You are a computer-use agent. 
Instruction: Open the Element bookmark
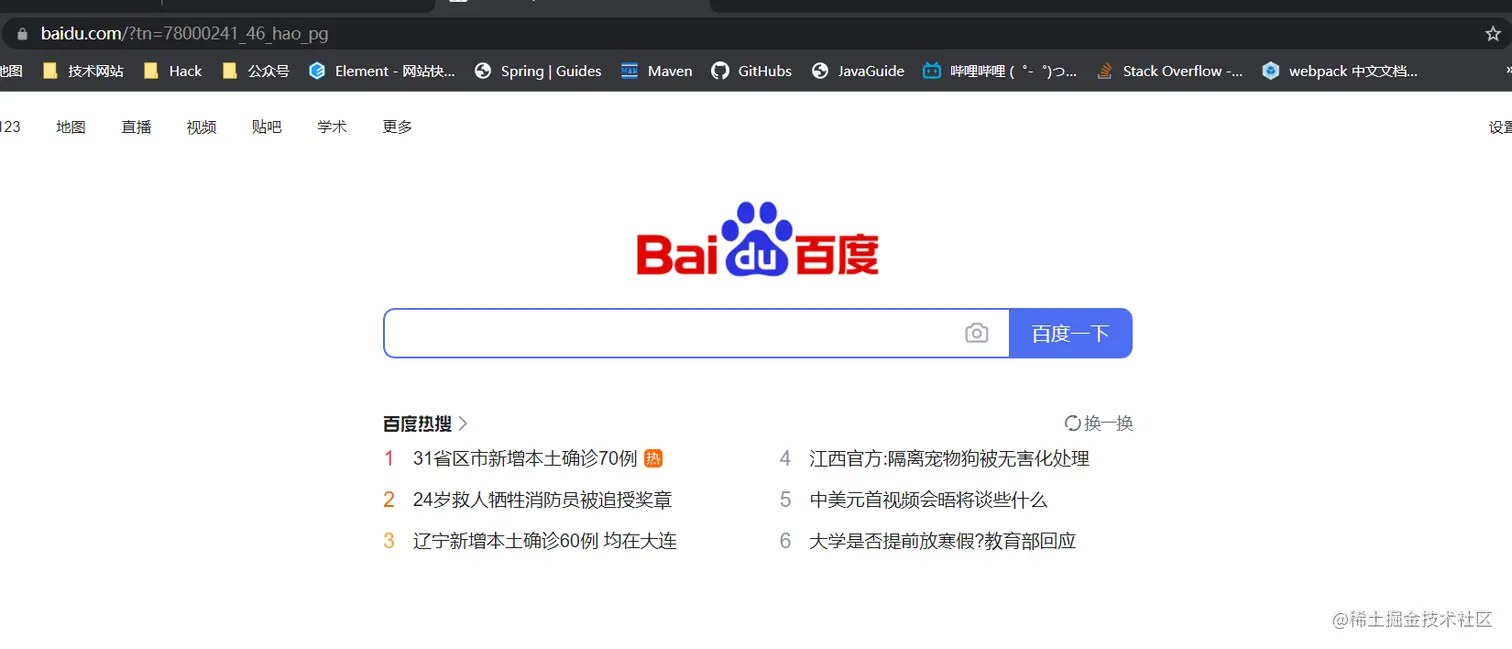[382, 71]
